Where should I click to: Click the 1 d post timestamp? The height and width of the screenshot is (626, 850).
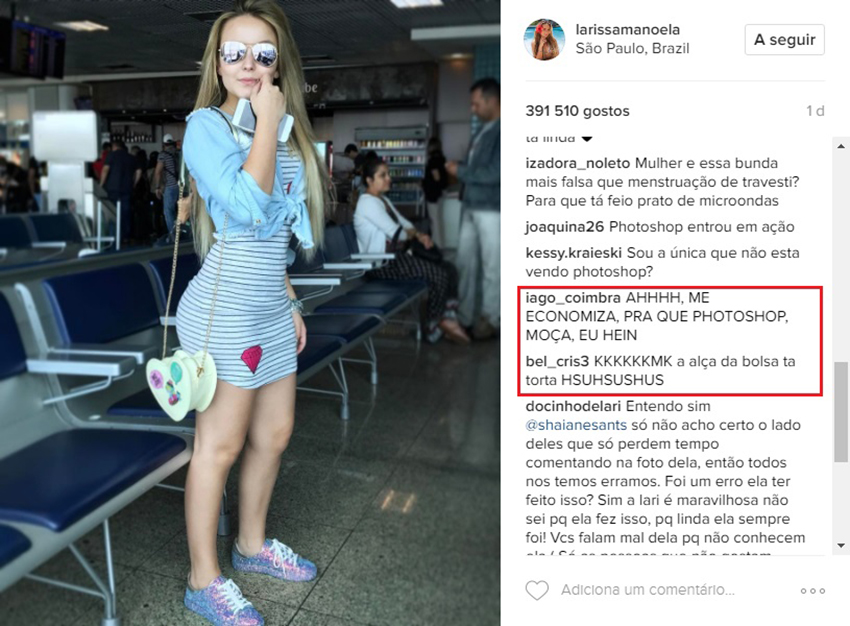(x=815, y=111)
